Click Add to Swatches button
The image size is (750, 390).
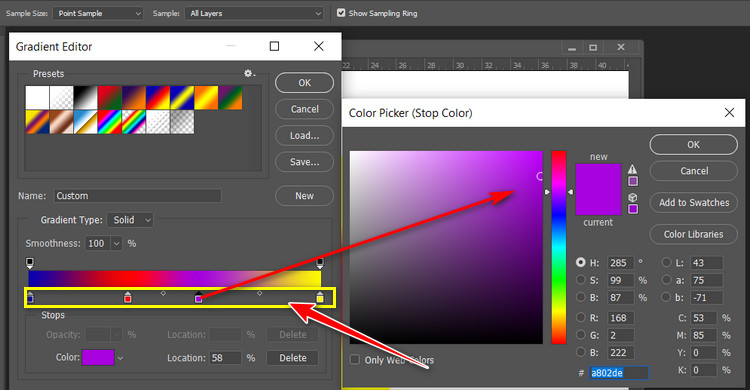tap(694, 202)
